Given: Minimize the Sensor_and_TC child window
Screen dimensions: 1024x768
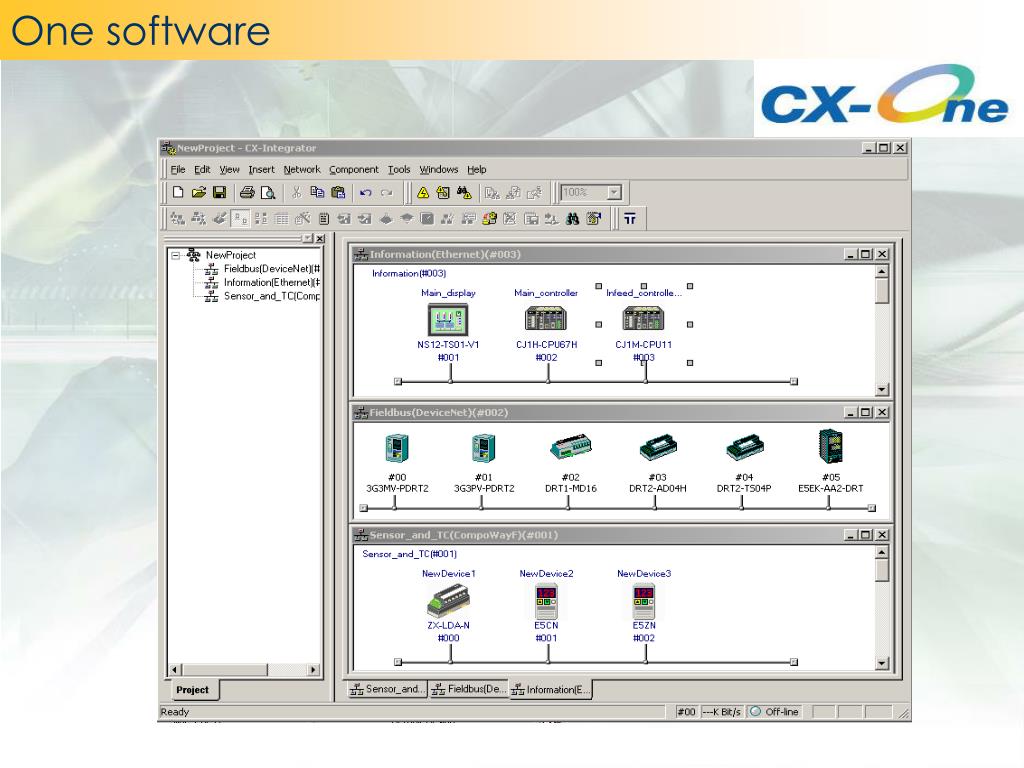Looking at the screenshot, I should pos(850,534).
